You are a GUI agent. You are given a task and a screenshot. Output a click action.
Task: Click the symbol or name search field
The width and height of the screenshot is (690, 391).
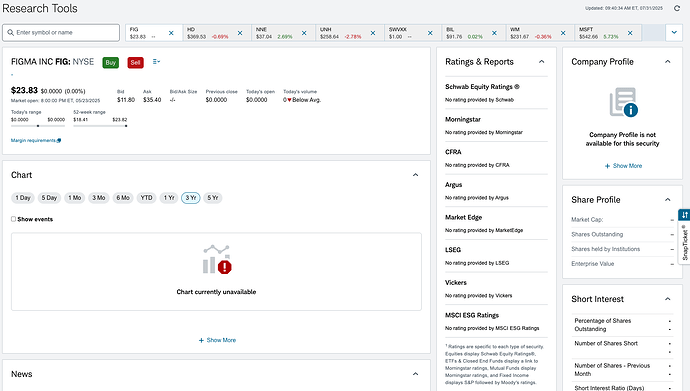pyautogui.click(x=61, y=33)
